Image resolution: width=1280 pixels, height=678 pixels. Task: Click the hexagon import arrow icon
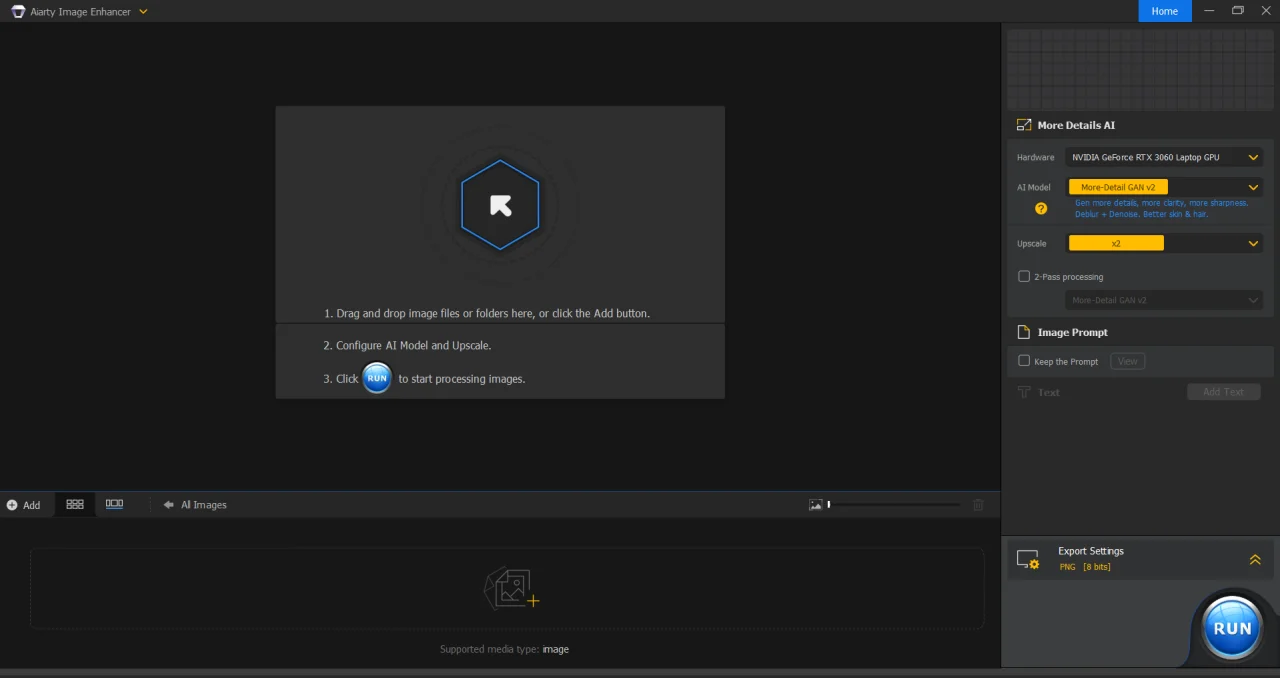500,205
